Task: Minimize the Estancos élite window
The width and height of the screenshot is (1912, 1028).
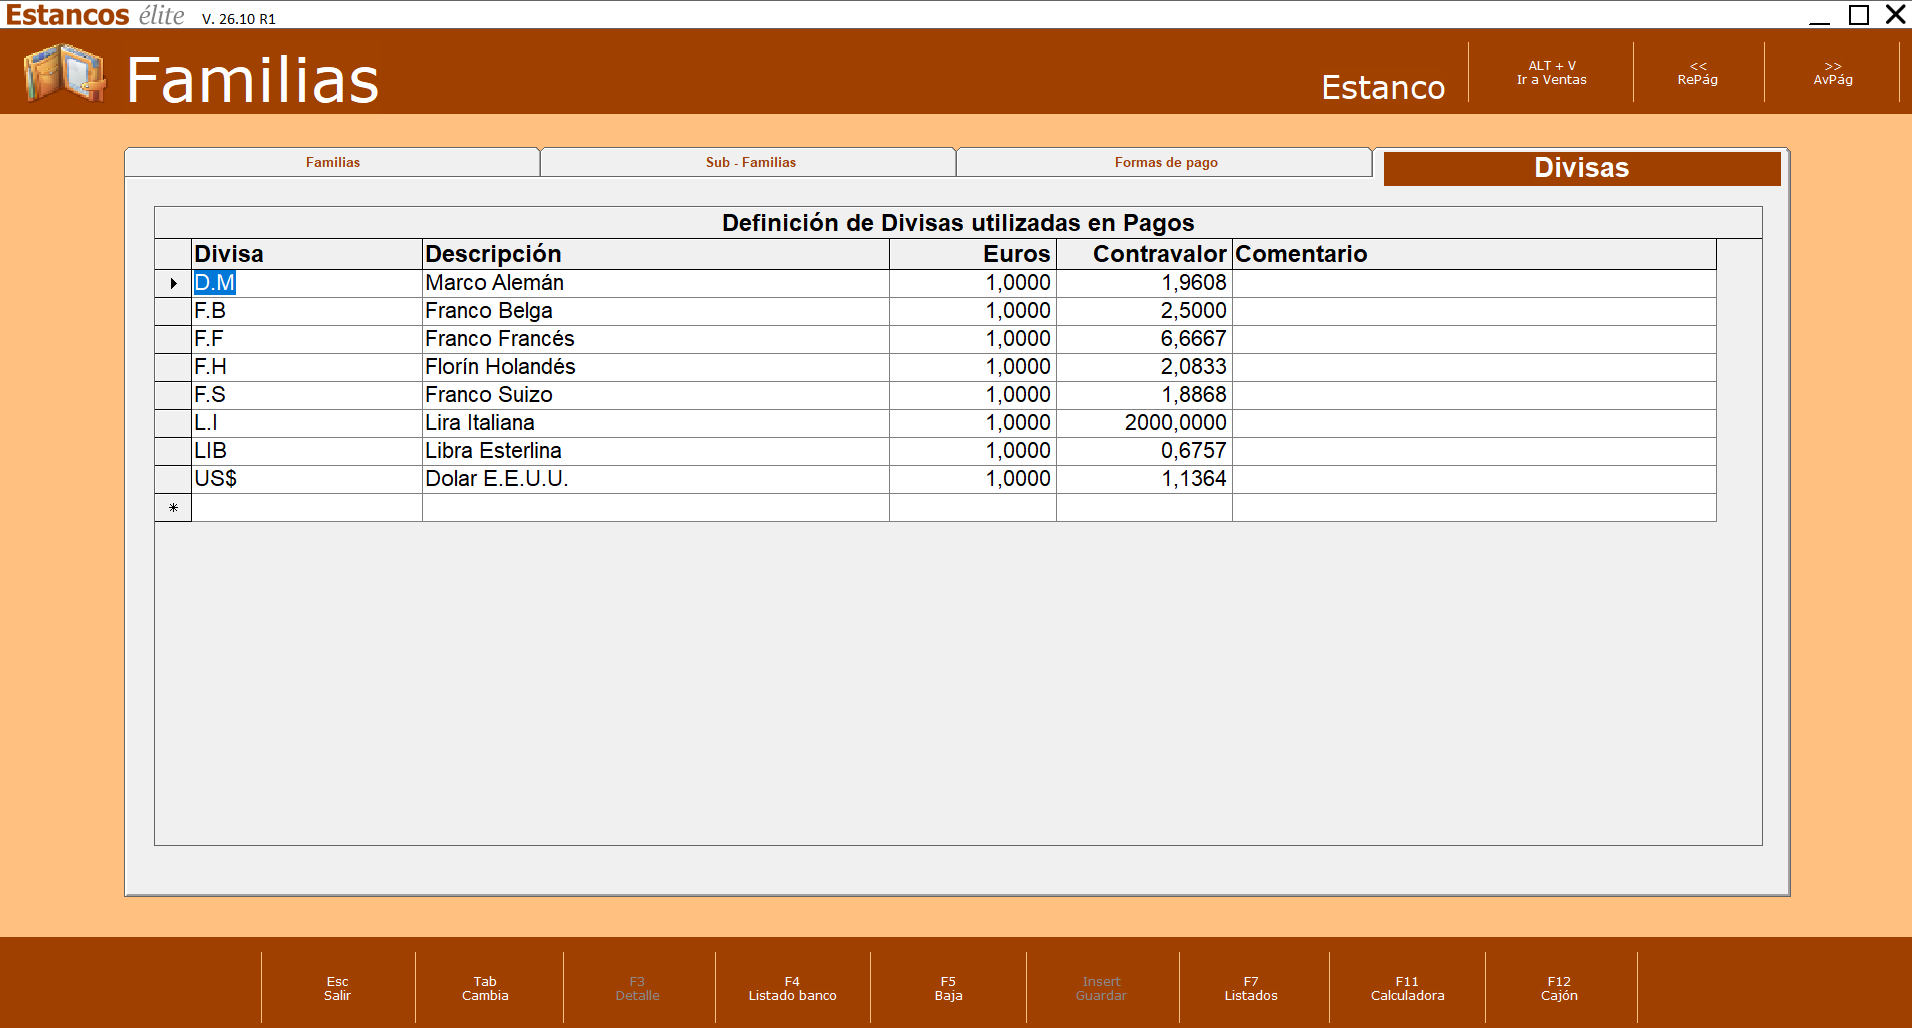Action: (1820, 15)
